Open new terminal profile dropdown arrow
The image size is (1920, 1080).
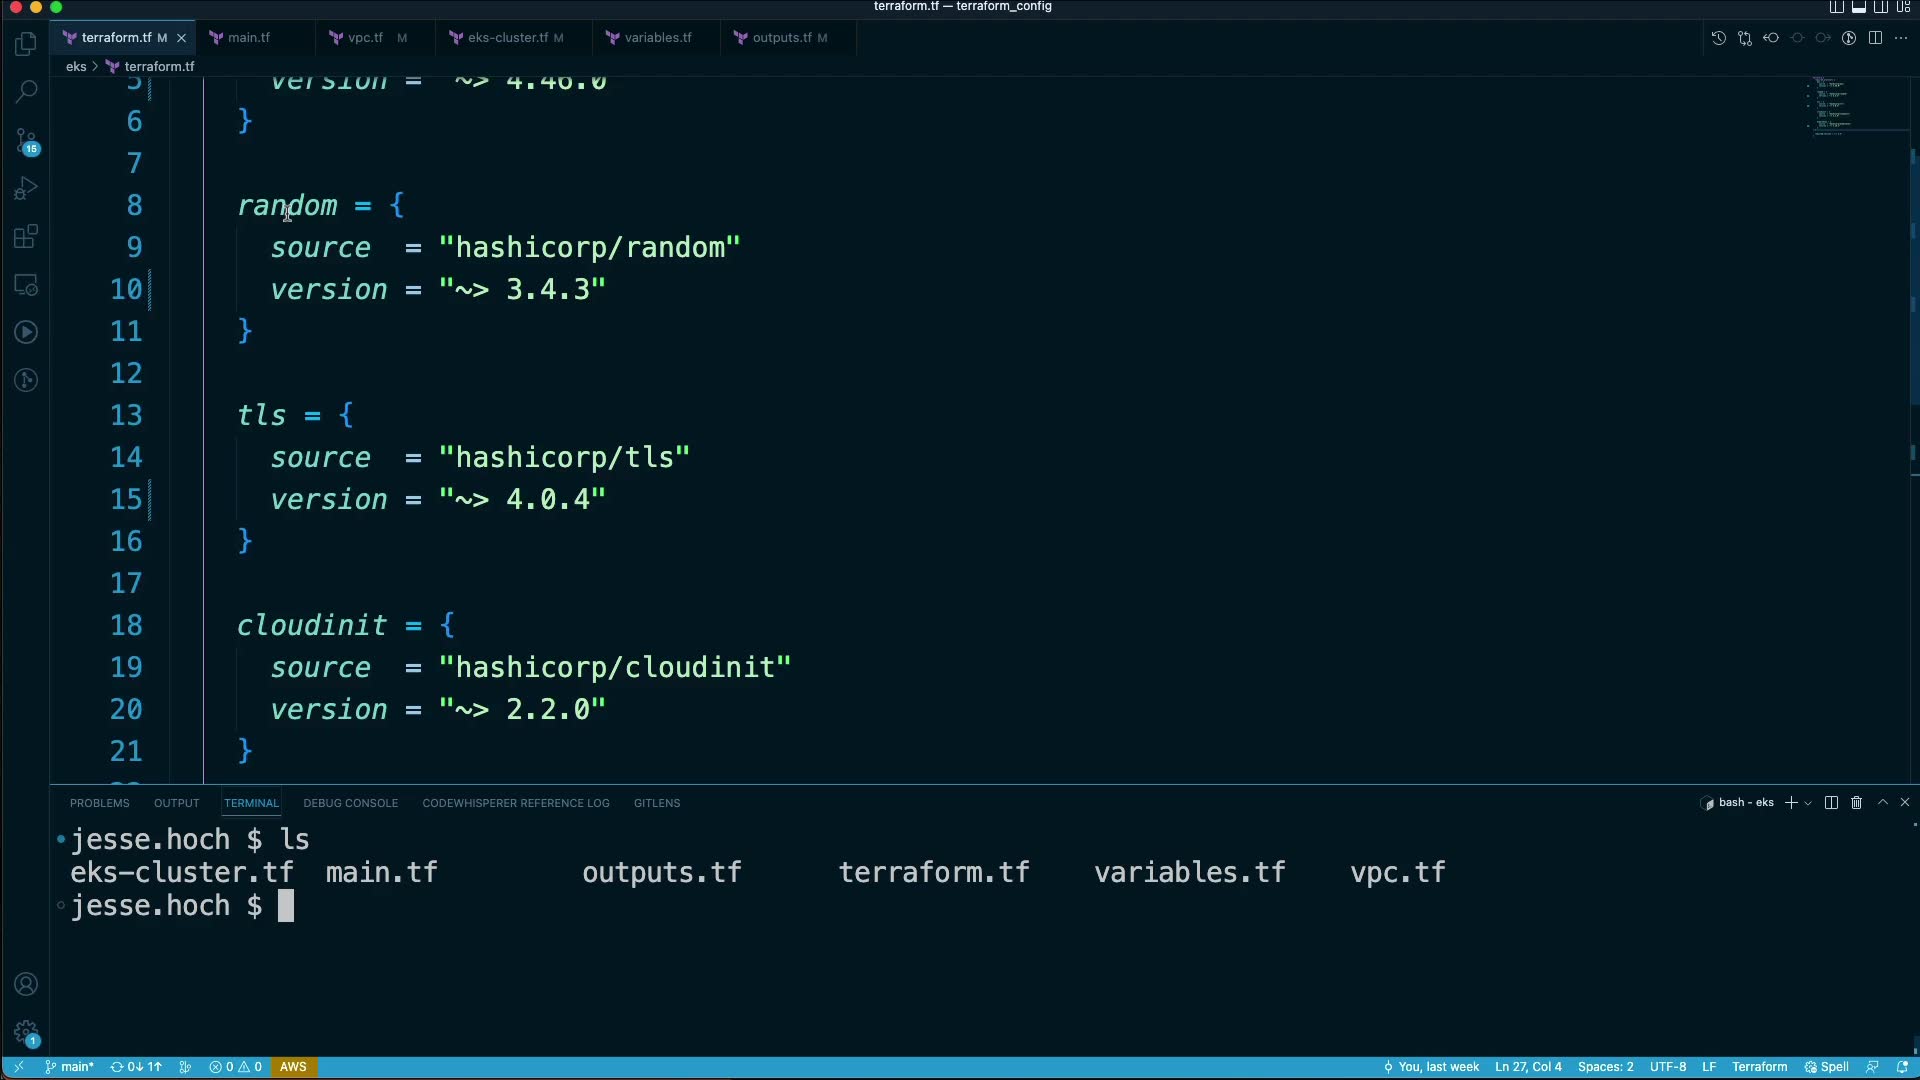click(1808, 804)
